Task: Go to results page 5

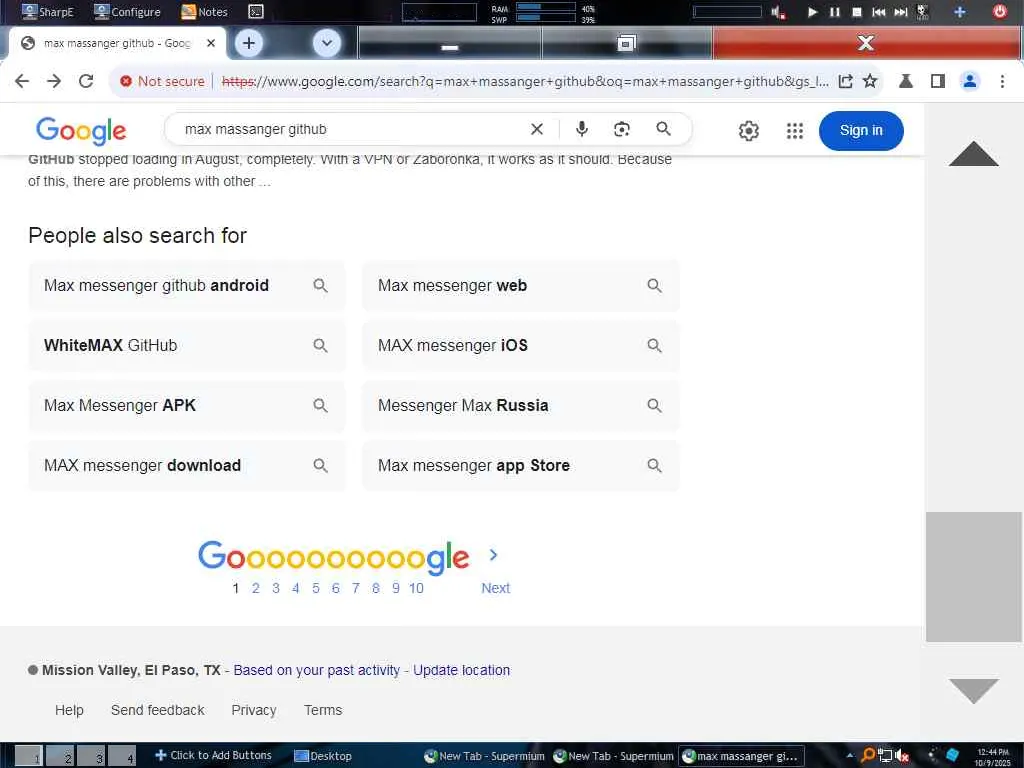Action: pyautogui.click(x=315, y=588)
